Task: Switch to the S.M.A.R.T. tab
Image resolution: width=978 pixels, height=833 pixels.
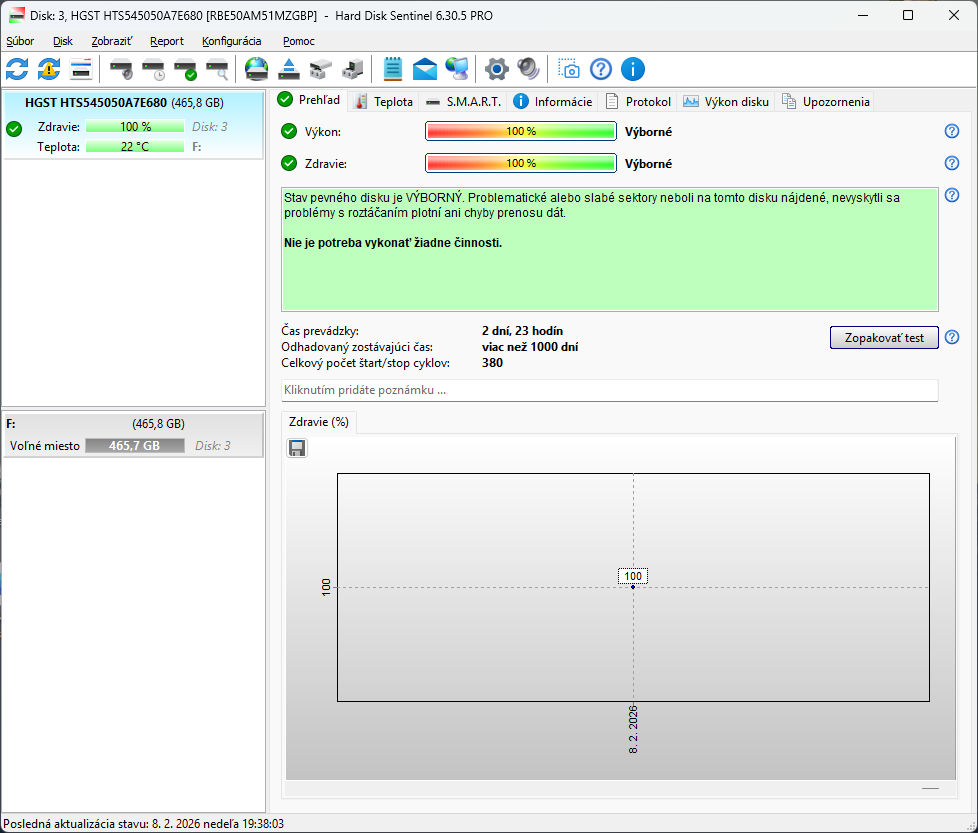Action: 464,102
